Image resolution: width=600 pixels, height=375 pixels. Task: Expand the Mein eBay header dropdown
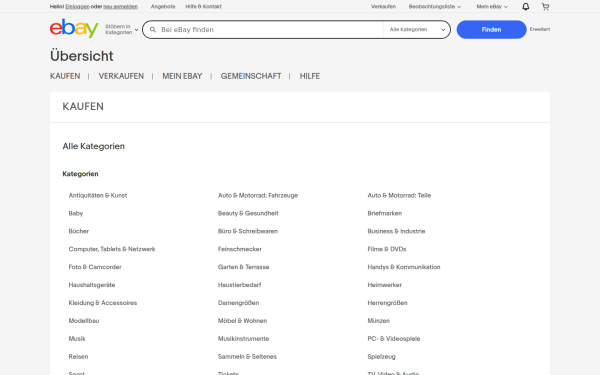pyautogui.click(x=492, y=7)
